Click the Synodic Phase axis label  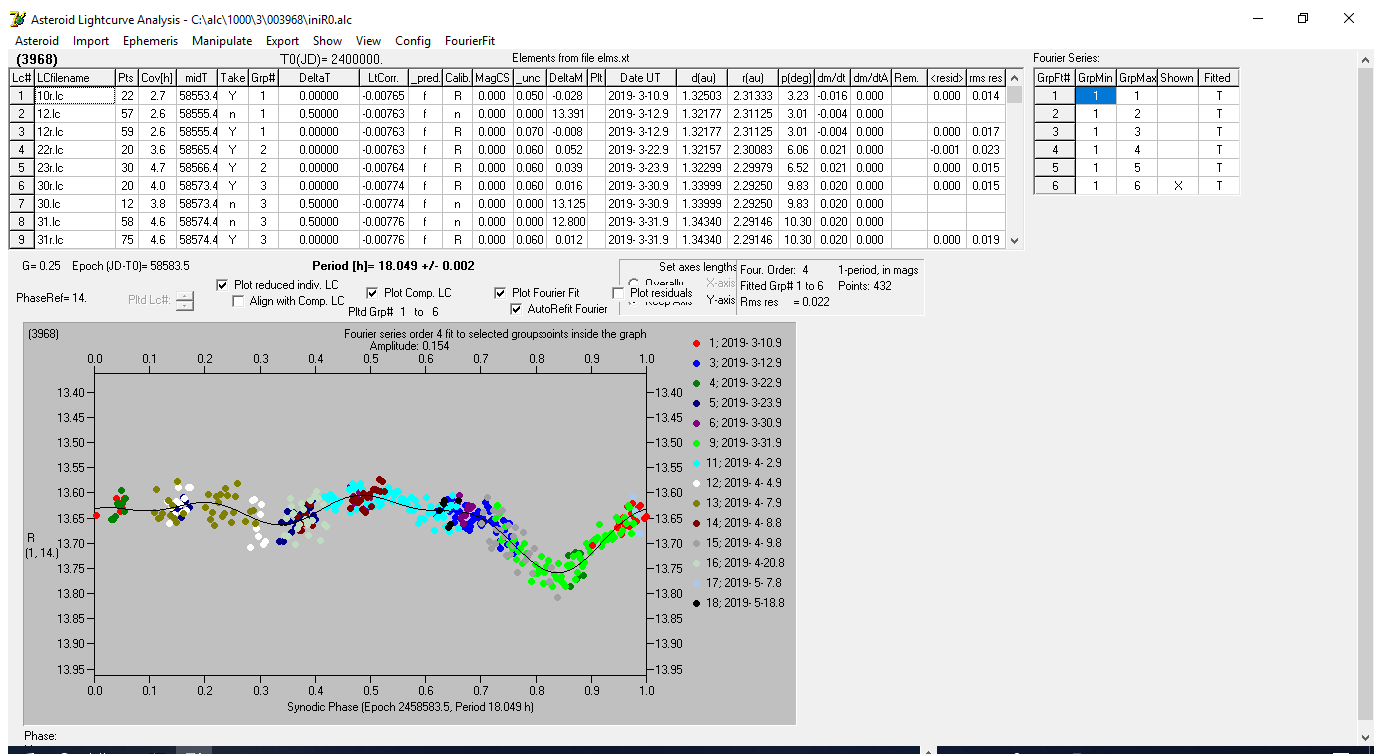tap(411, 706)
